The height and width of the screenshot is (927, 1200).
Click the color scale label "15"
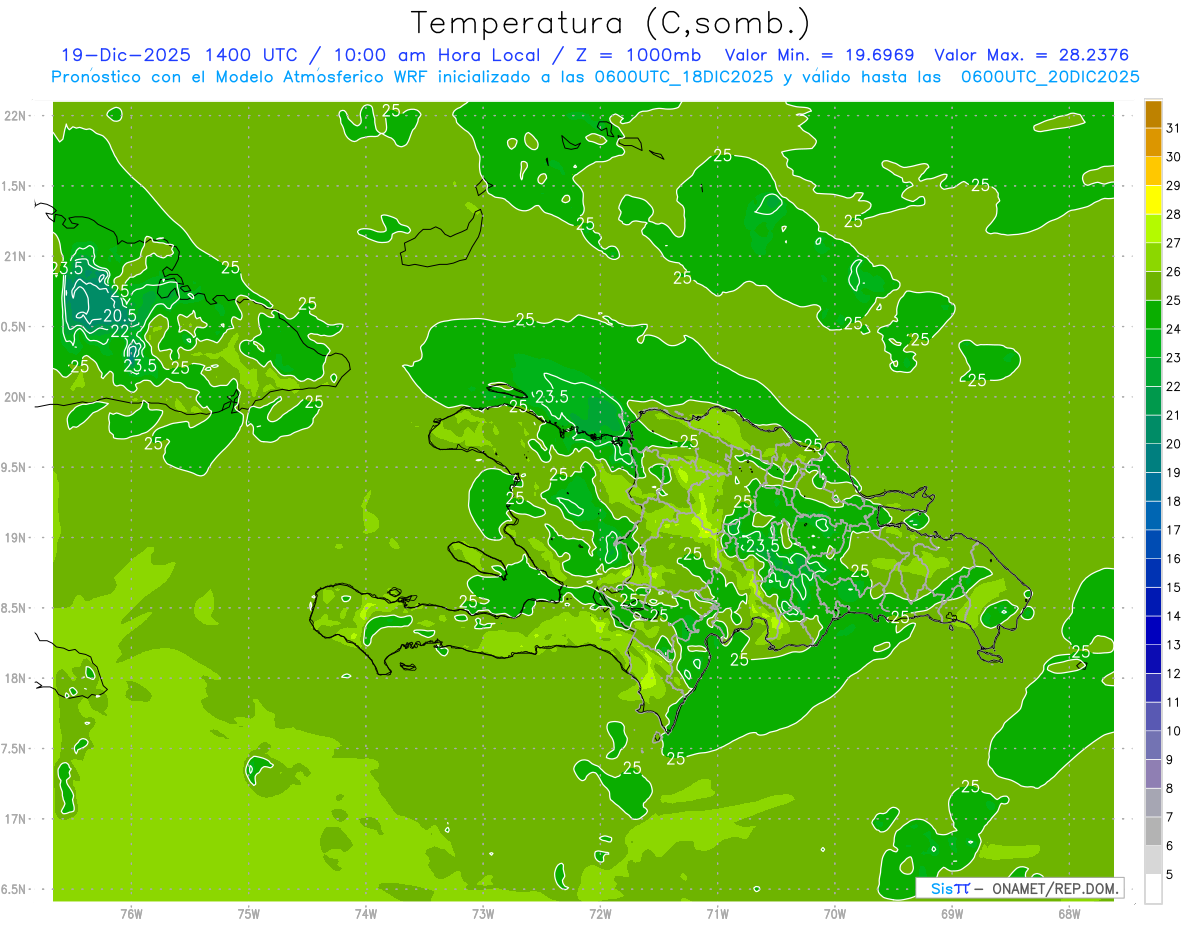click(x=1174, y=587)
